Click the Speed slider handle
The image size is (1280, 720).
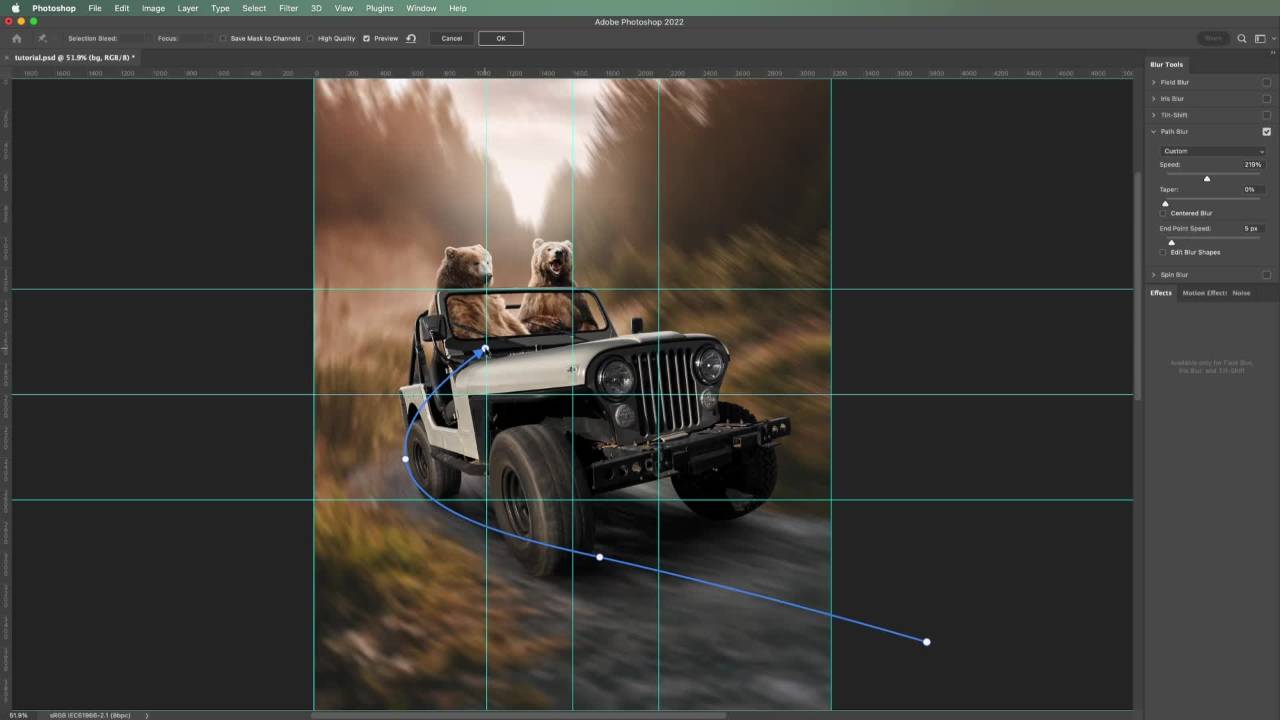(x=1207, y=178)
